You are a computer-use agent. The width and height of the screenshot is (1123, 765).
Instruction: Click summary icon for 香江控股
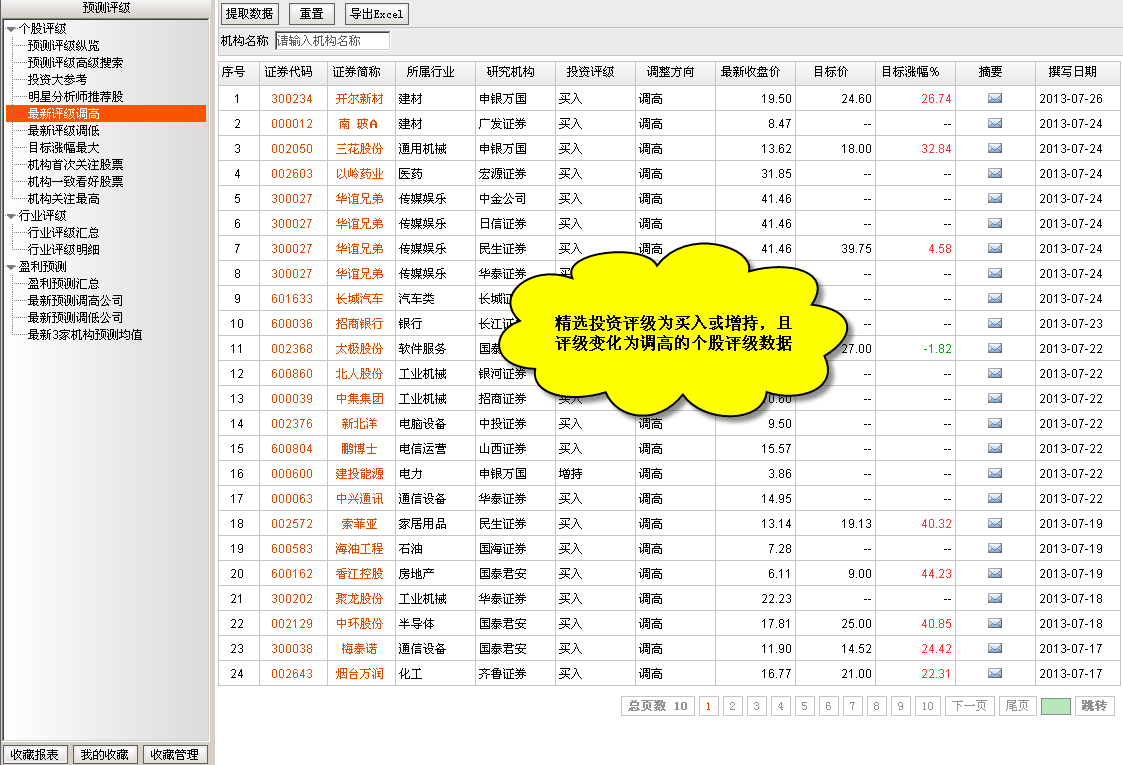click(994, 573)
